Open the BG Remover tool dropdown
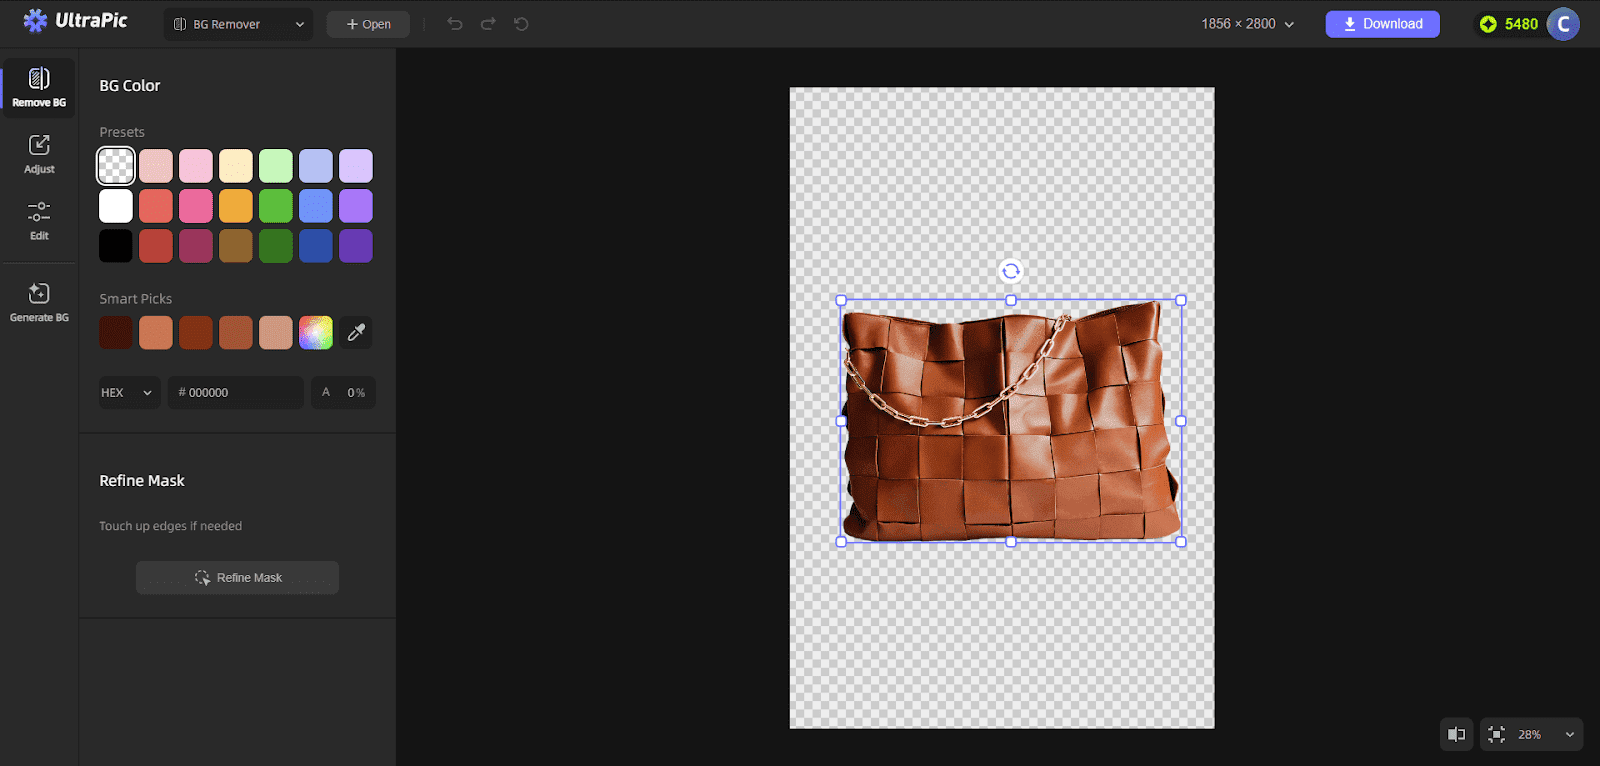1600x766 pixels. click(x=238, y=24)
